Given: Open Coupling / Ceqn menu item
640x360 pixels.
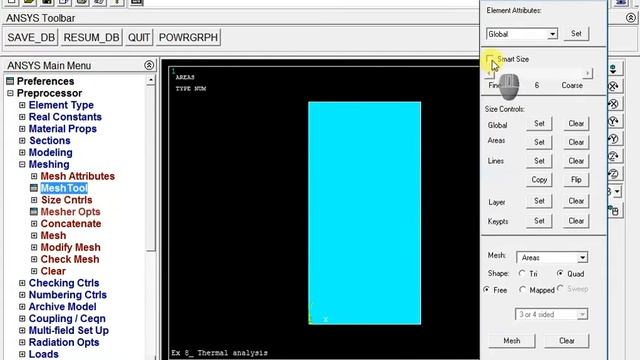Looking at the screenshot, I should tap(67, 318).
